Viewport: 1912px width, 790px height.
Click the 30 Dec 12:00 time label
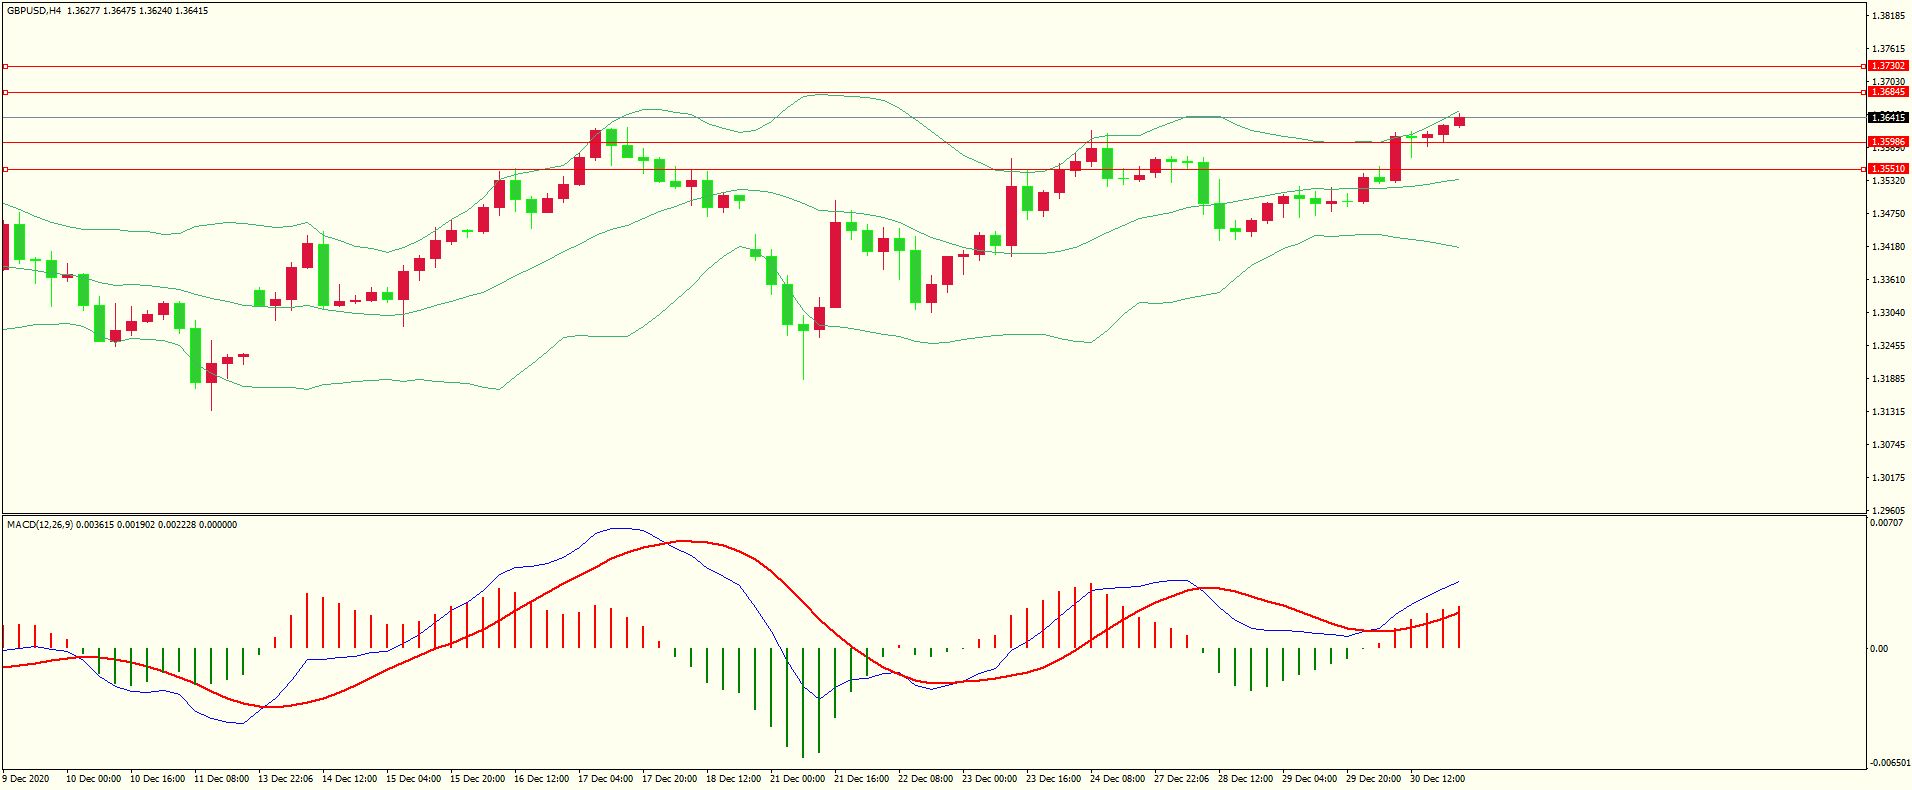1437,779
